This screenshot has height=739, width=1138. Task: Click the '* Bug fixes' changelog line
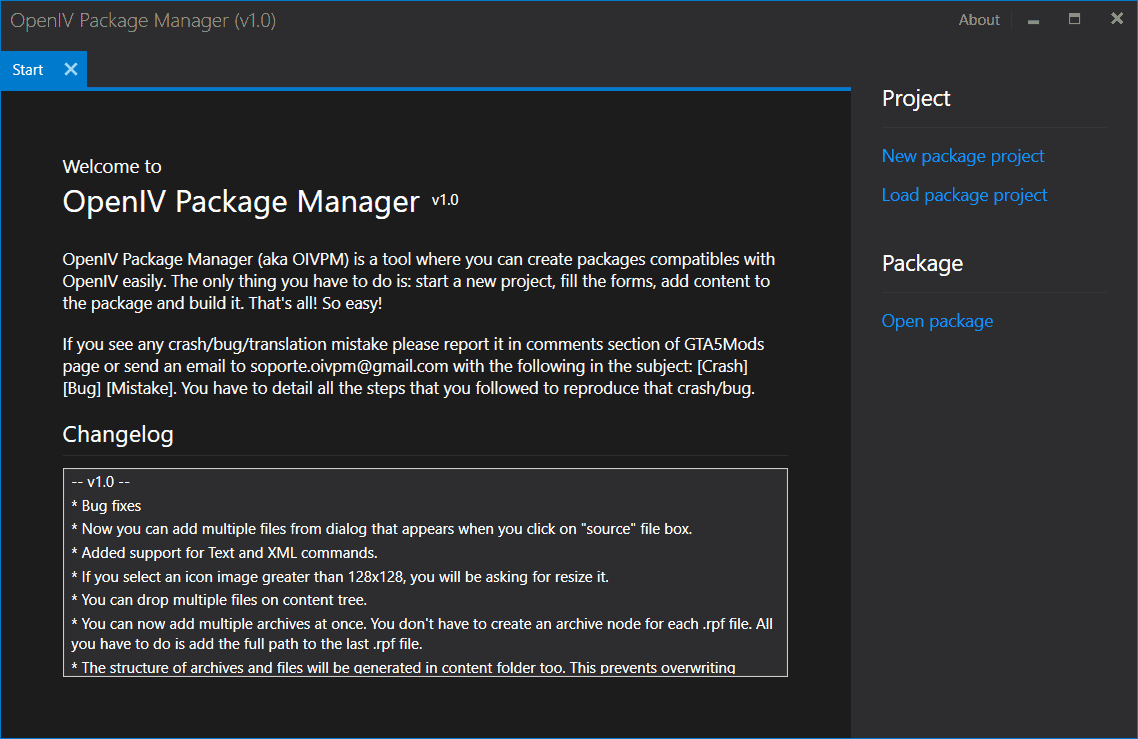point(107,506)
